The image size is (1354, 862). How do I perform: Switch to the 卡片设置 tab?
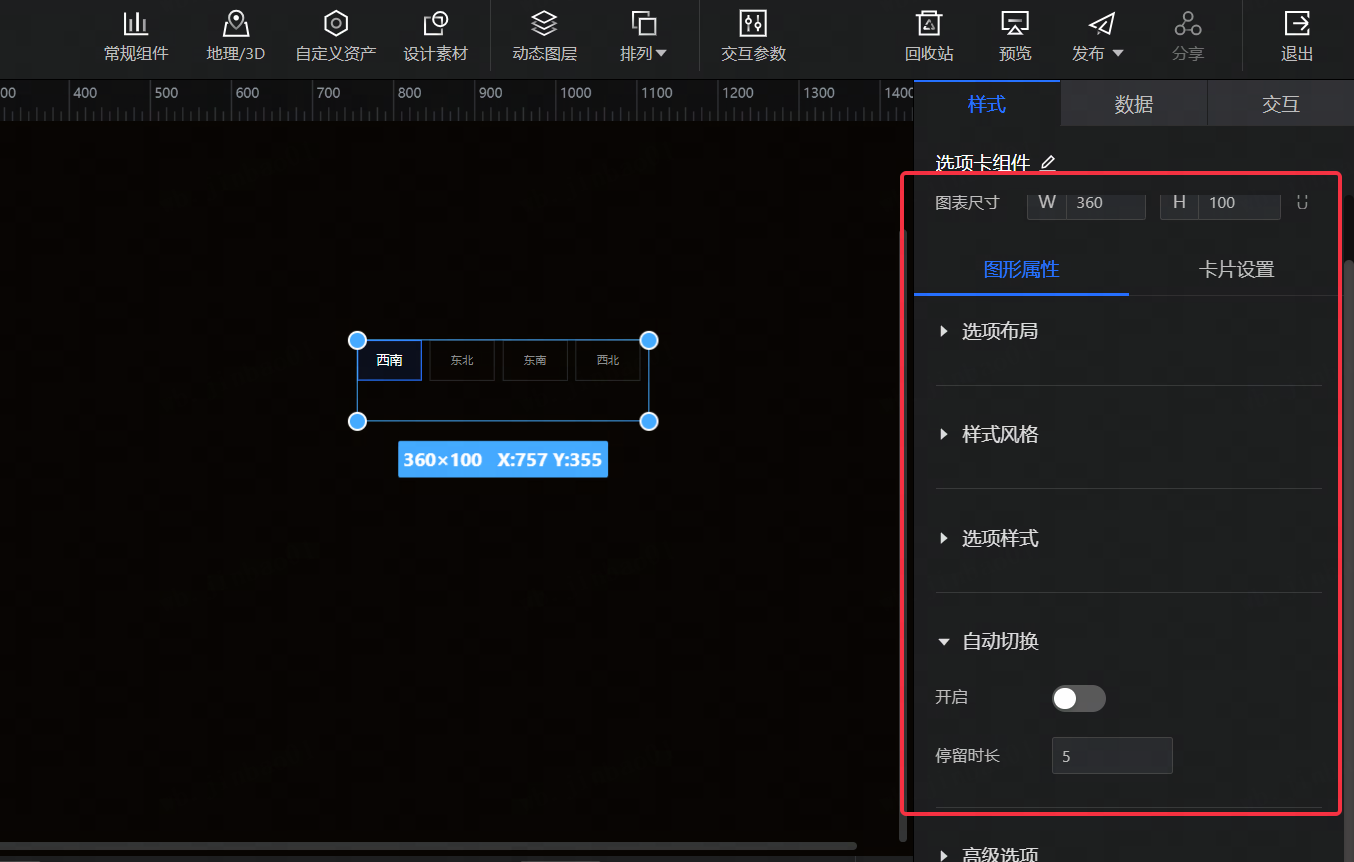(1237, 269)
